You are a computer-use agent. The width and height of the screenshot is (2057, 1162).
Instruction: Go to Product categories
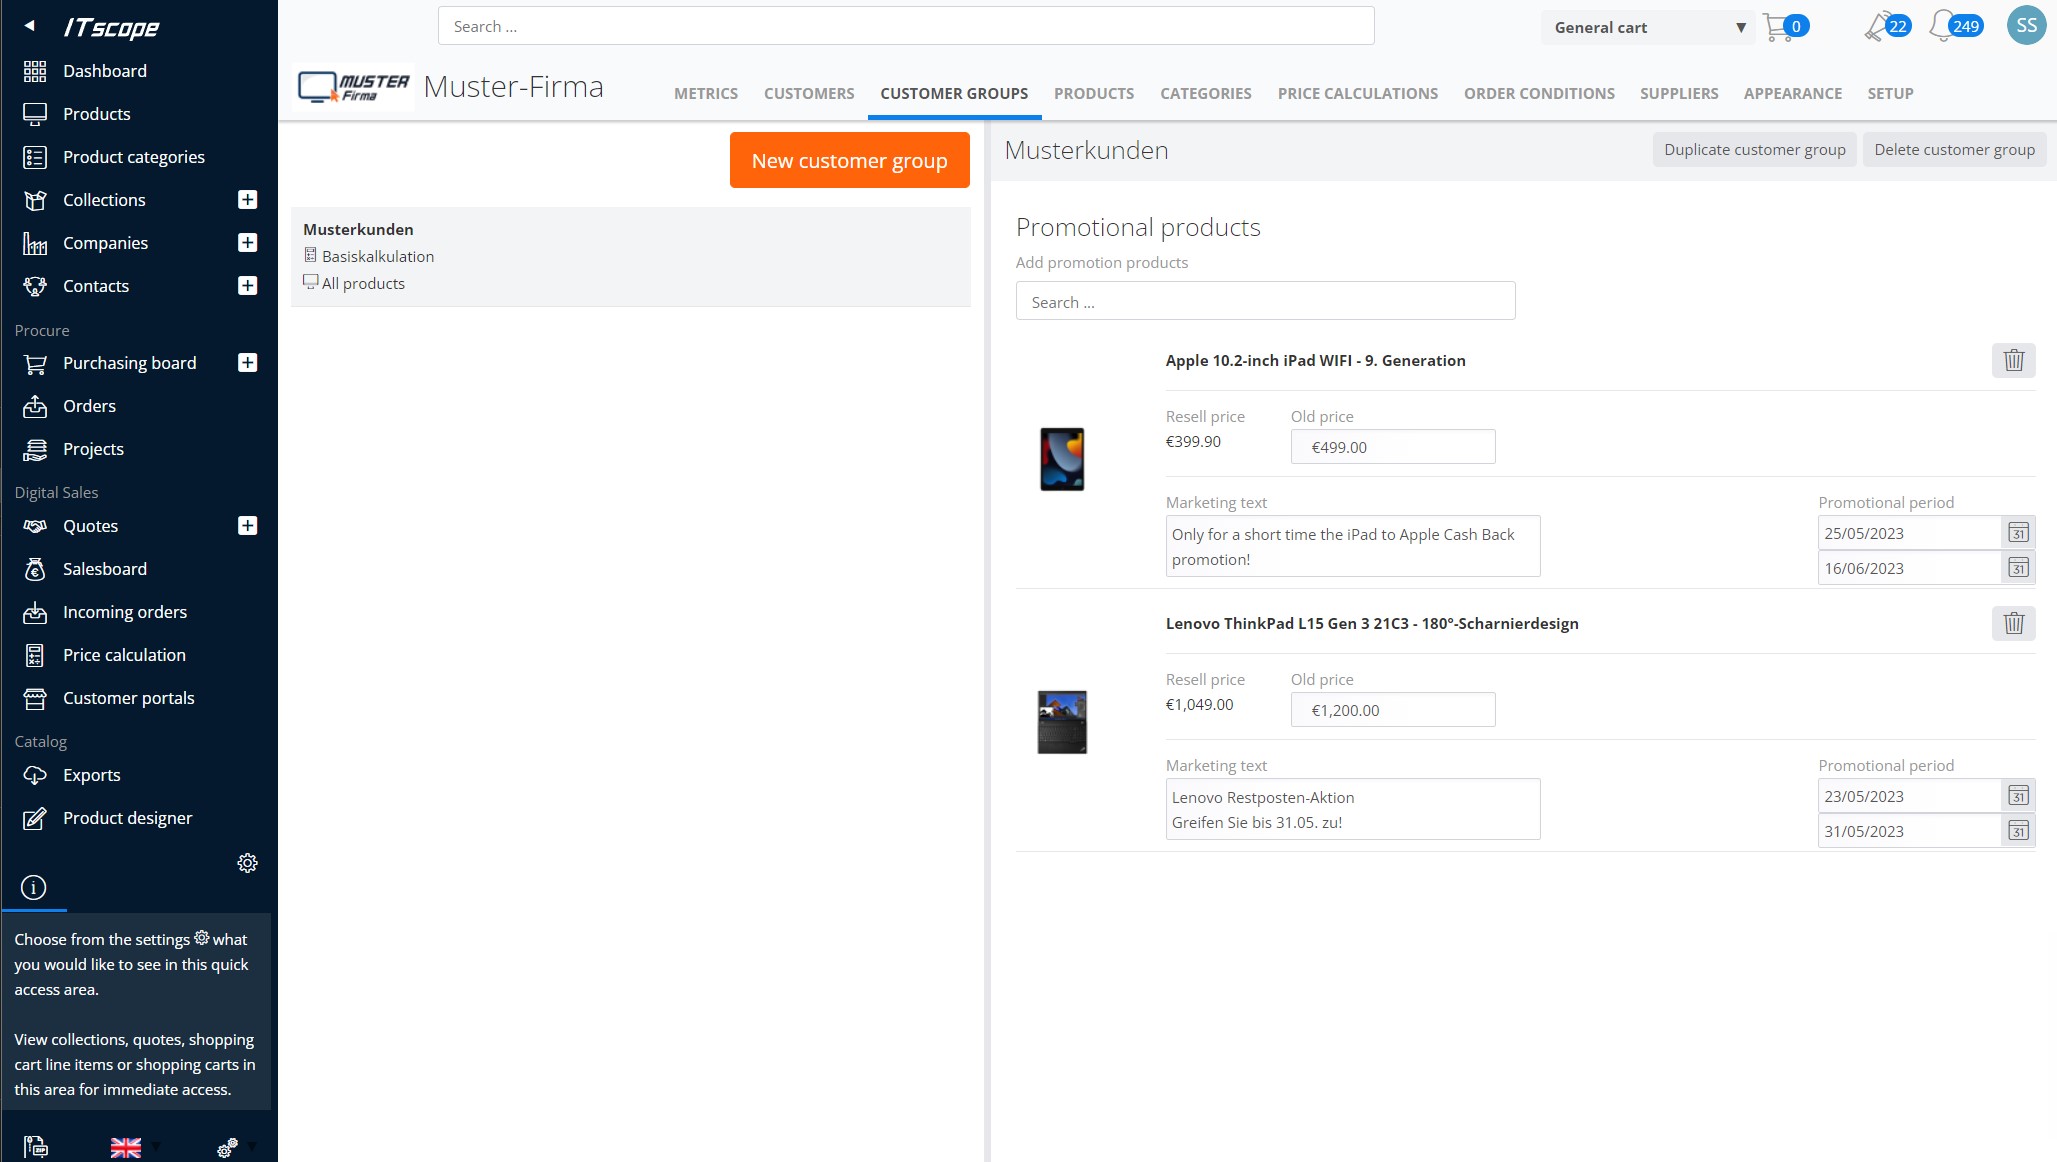[x=133, y=157]
